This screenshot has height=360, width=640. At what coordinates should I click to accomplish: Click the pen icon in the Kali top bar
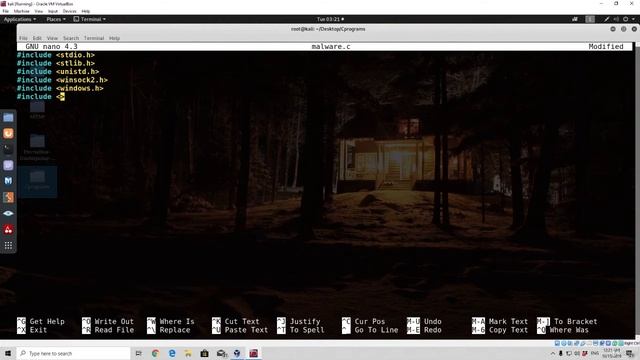click(607, 19)
